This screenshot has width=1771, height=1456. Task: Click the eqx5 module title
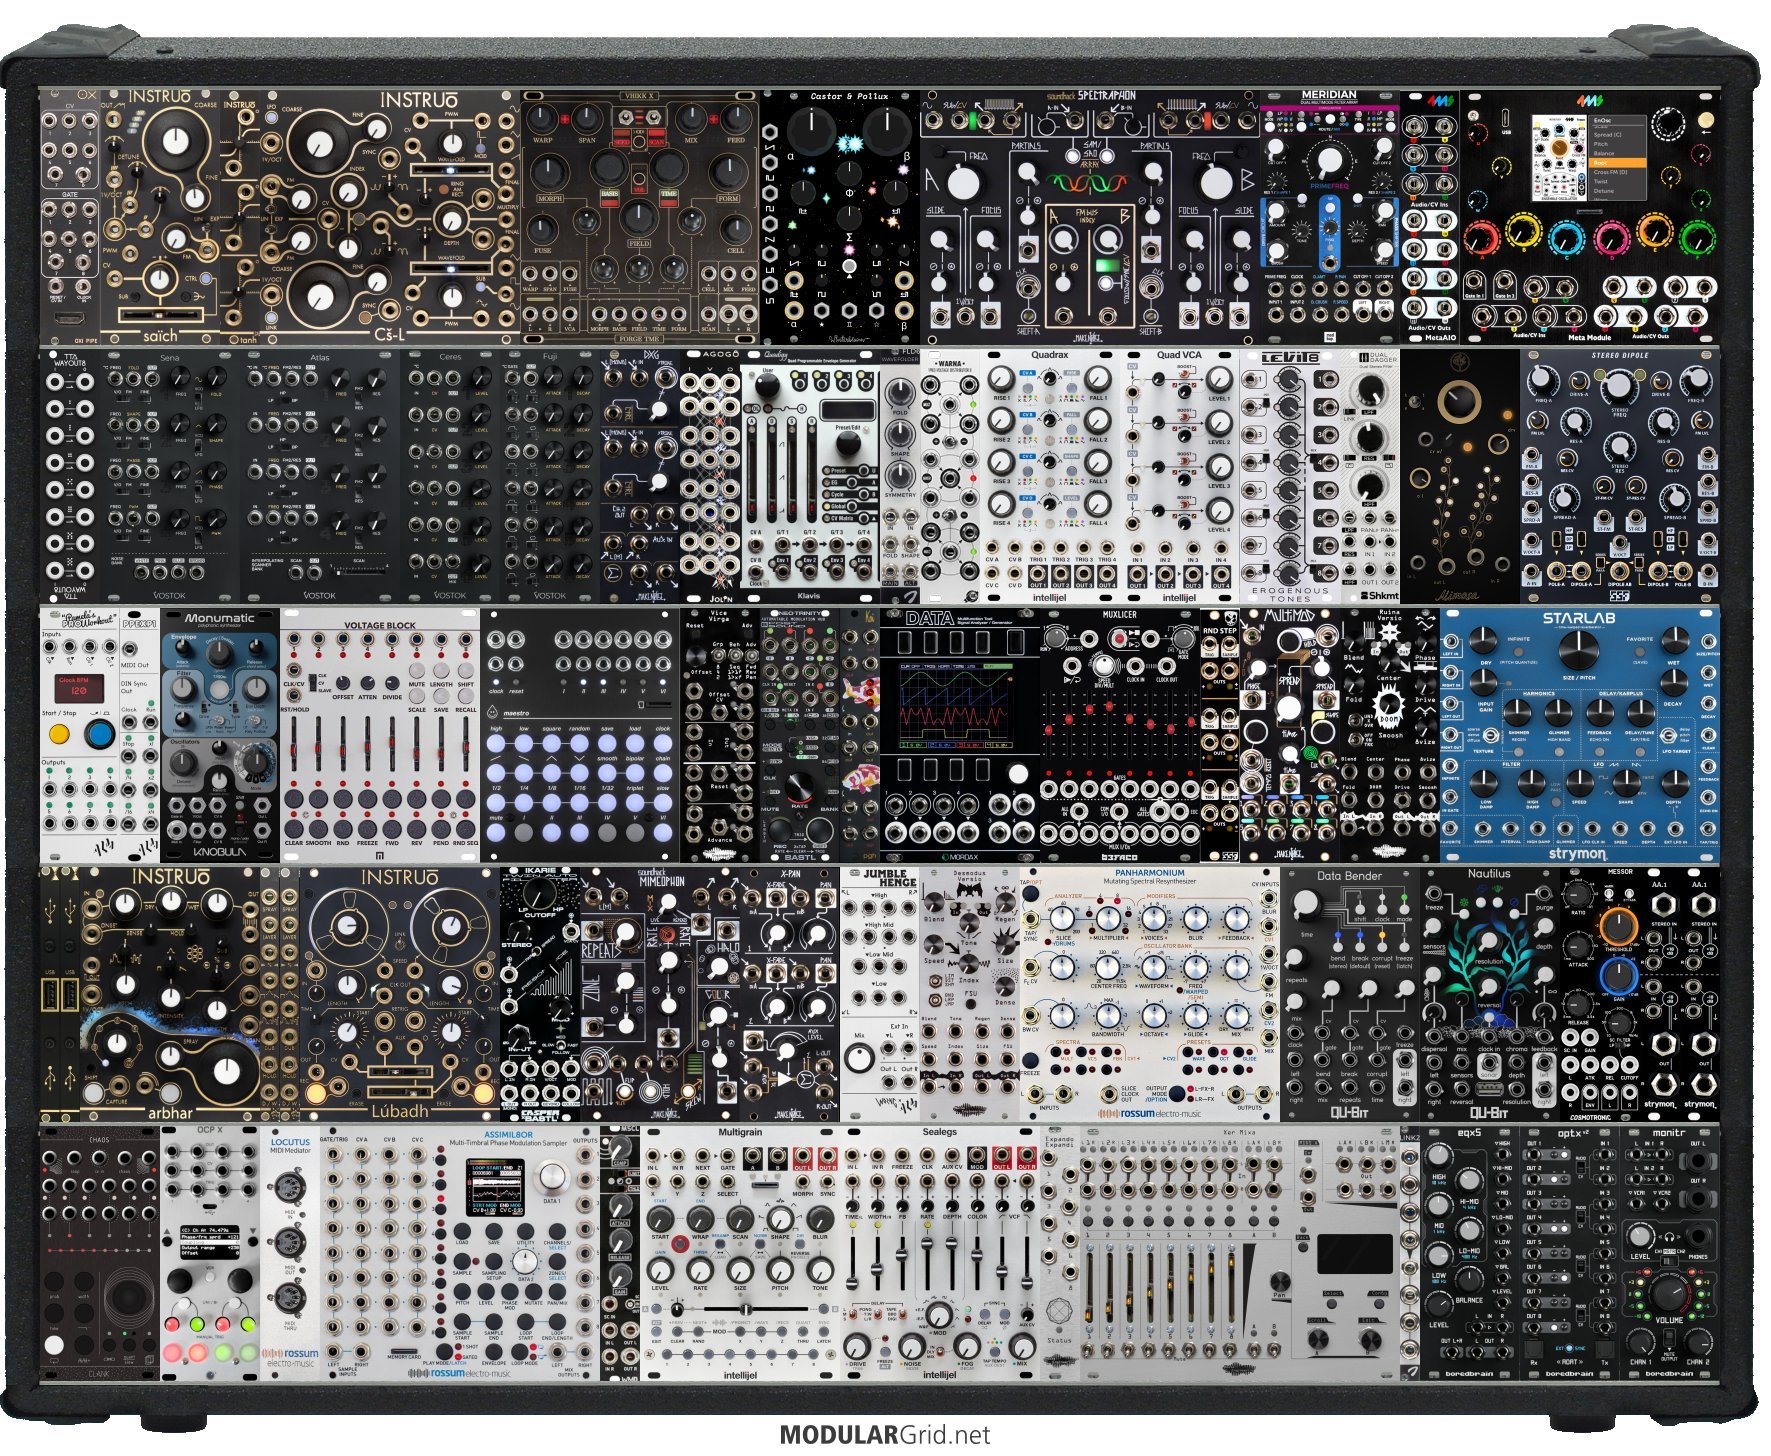(1469, 1134)
